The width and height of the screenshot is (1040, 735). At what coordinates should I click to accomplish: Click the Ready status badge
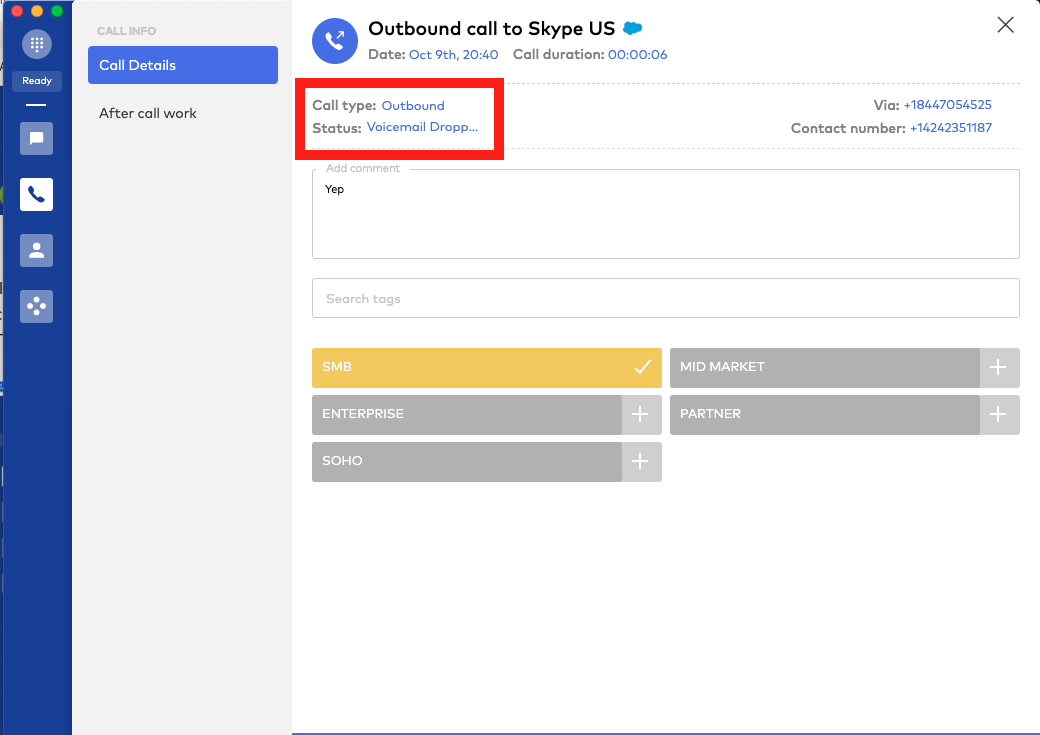pos(36,81)
